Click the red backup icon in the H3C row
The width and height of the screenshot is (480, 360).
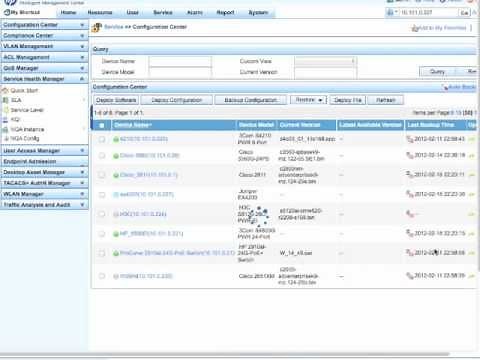[x=410, y=214]
